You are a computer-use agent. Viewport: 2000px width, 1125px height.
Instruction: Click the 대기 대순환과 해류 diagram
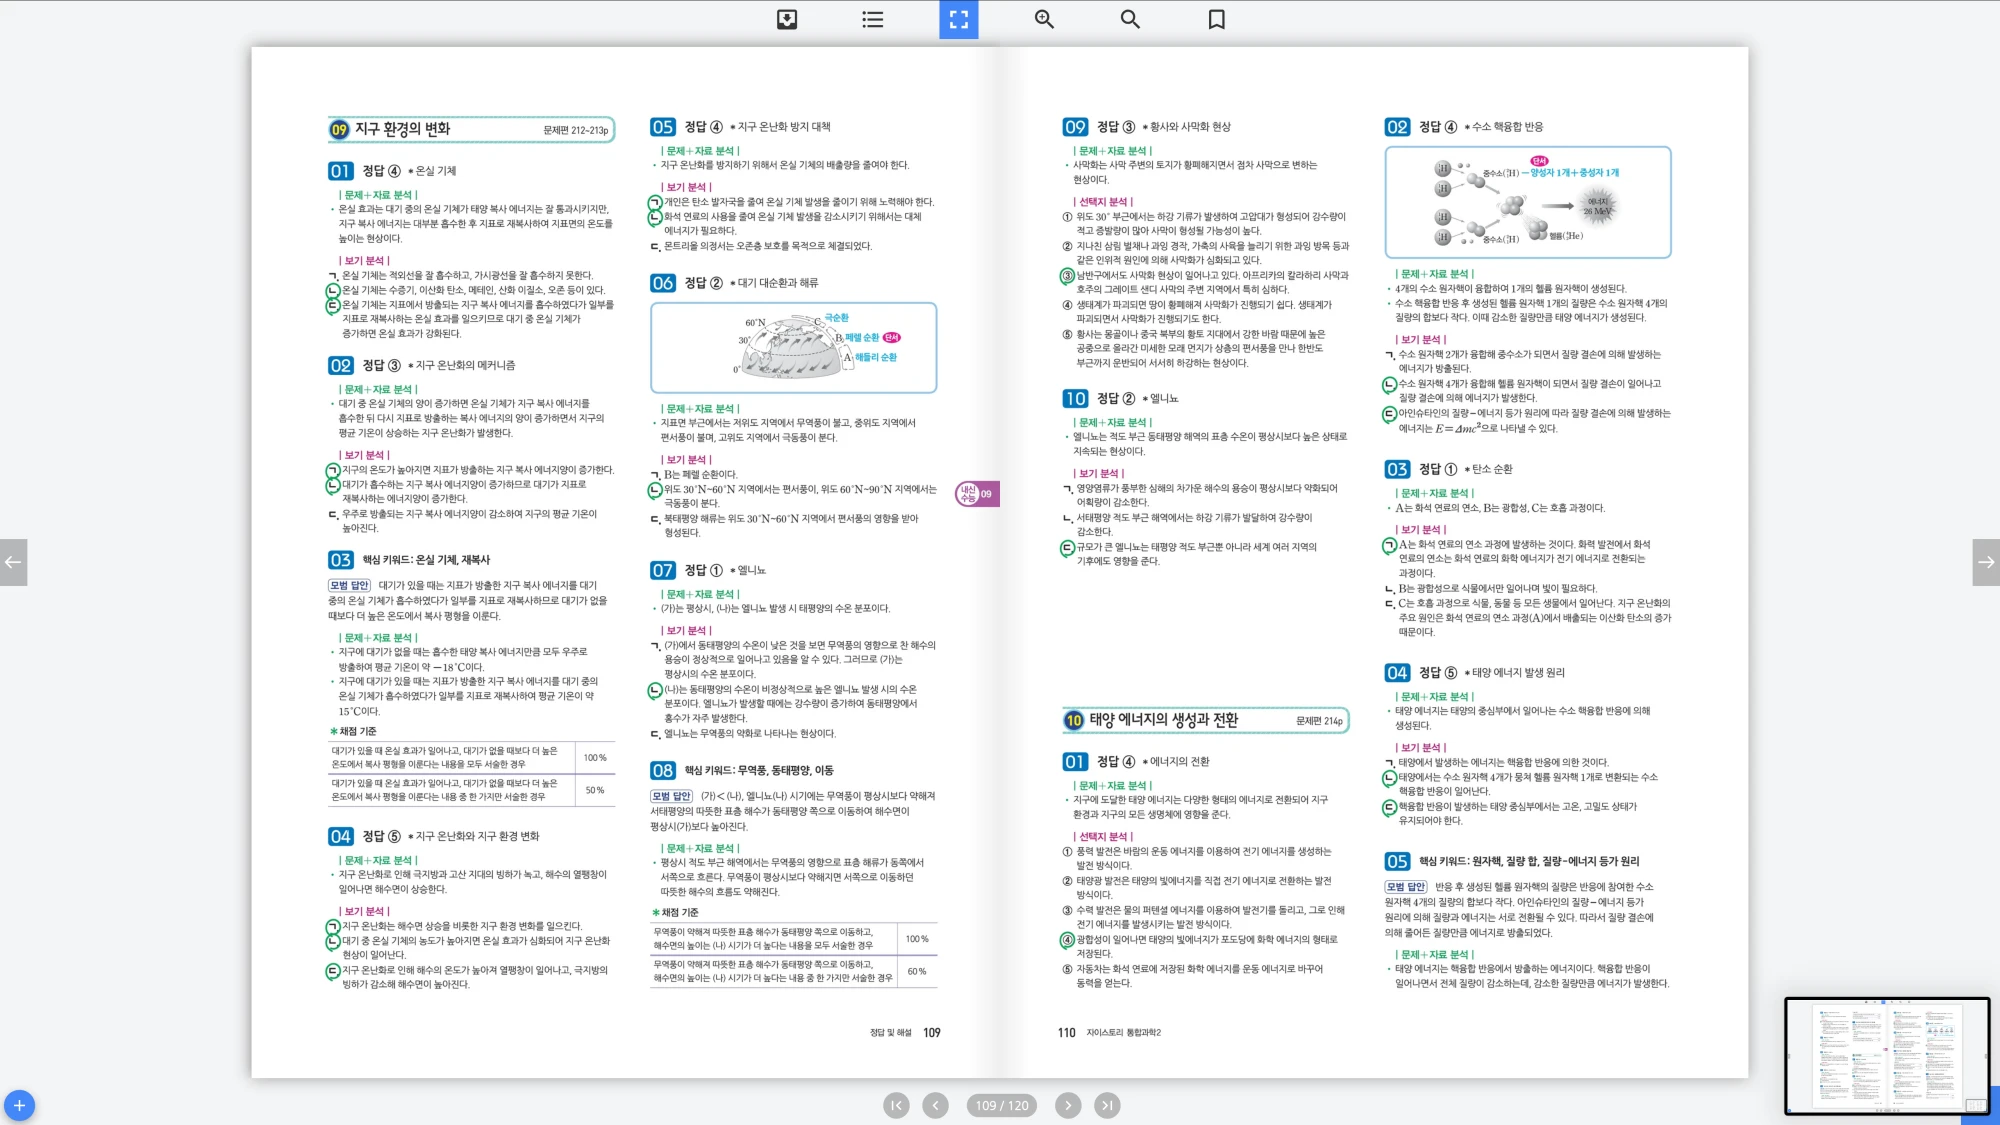[x=793, y=347]
